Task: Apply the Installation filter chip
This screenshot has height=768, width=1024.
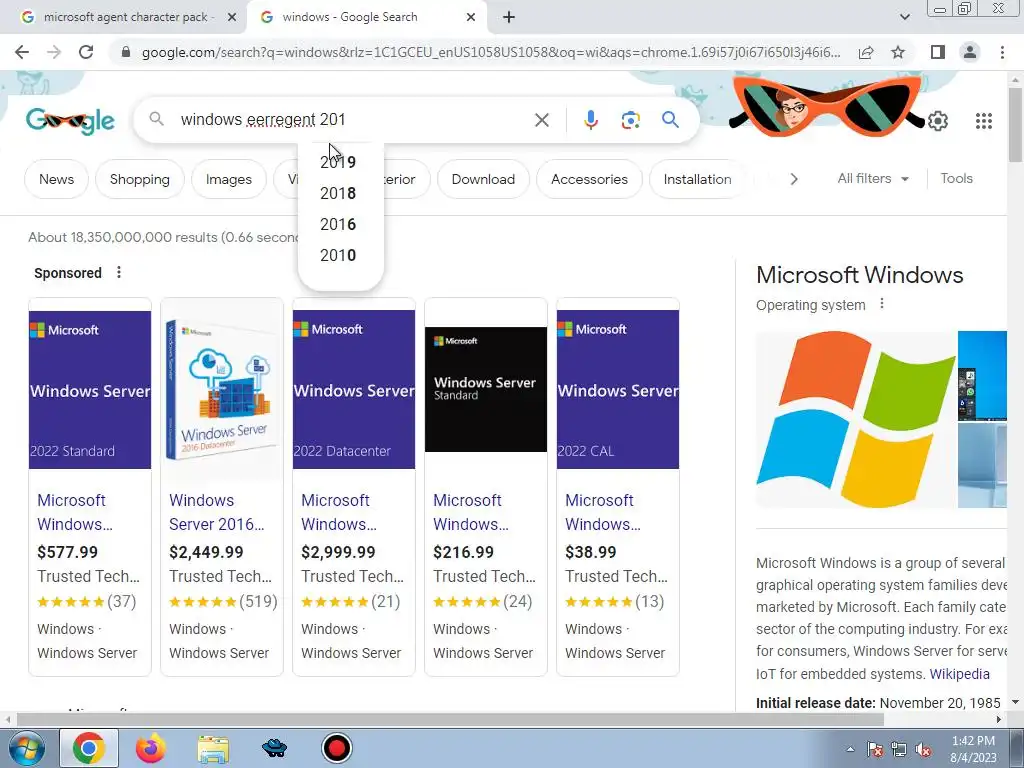Action: point(697,179)
